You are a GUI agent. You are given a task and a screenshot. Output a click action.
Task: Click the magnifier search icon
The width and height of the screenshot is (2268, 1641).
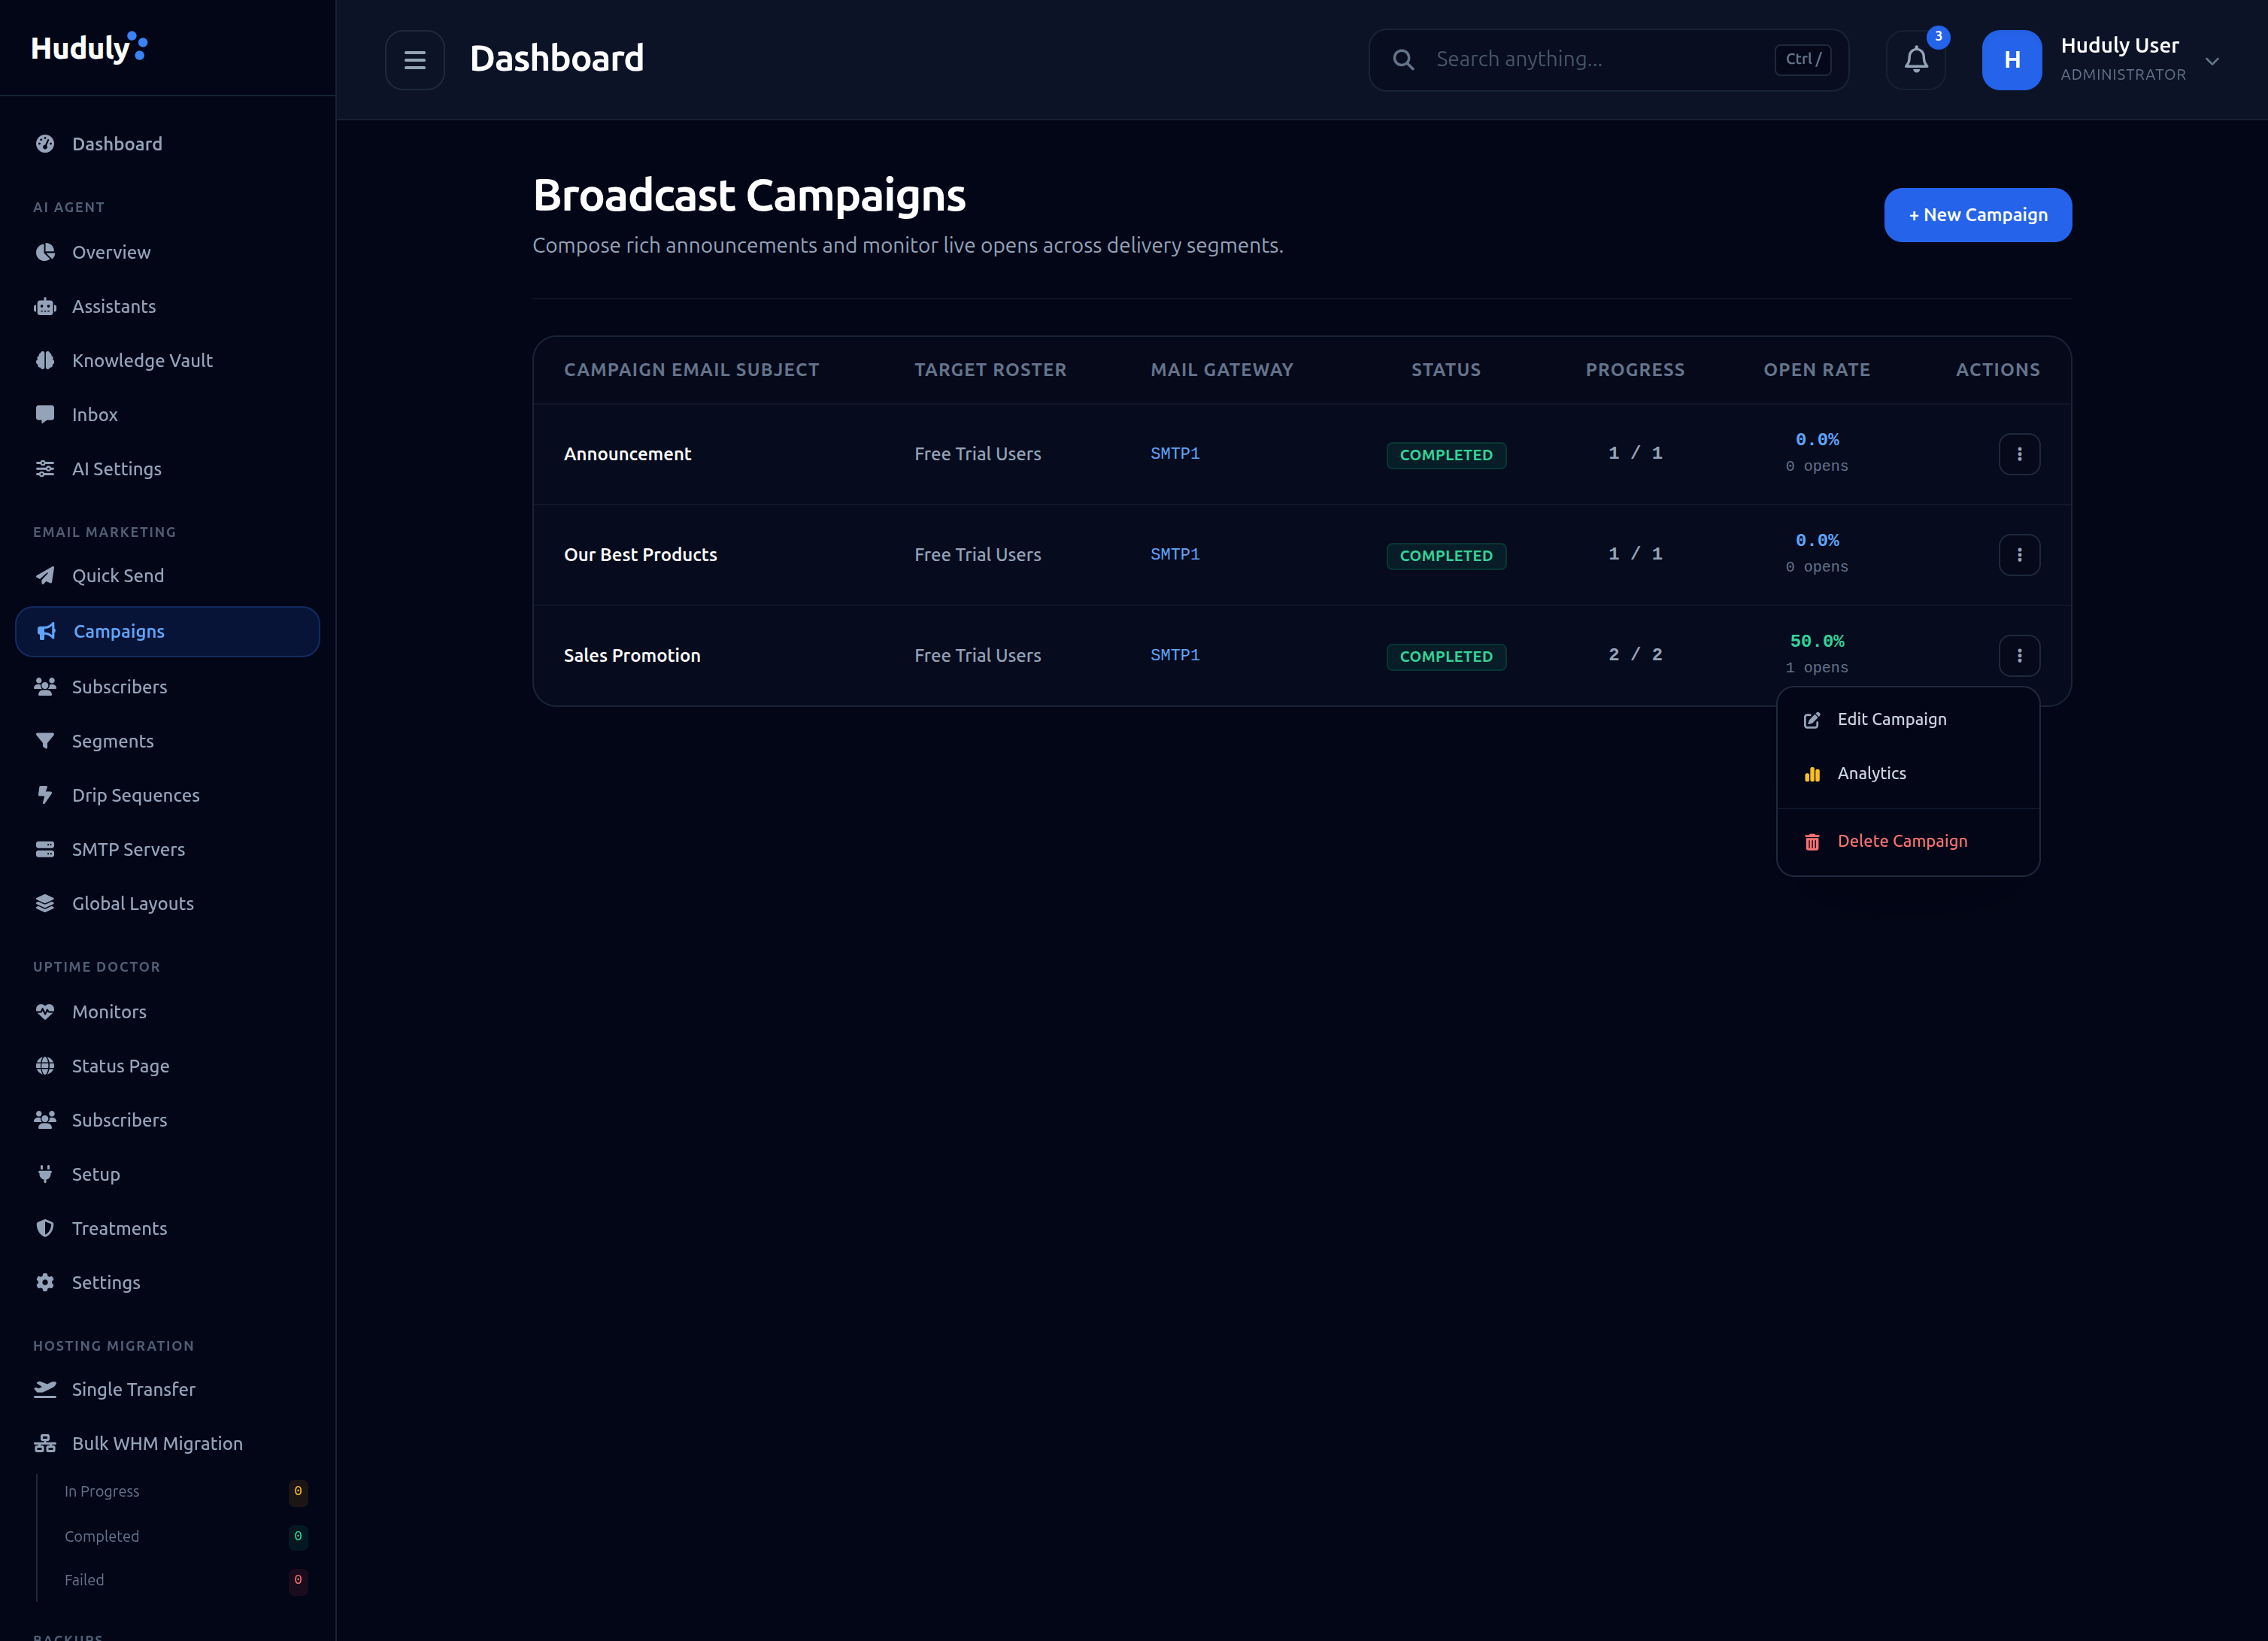click(x=1403, y=60)
